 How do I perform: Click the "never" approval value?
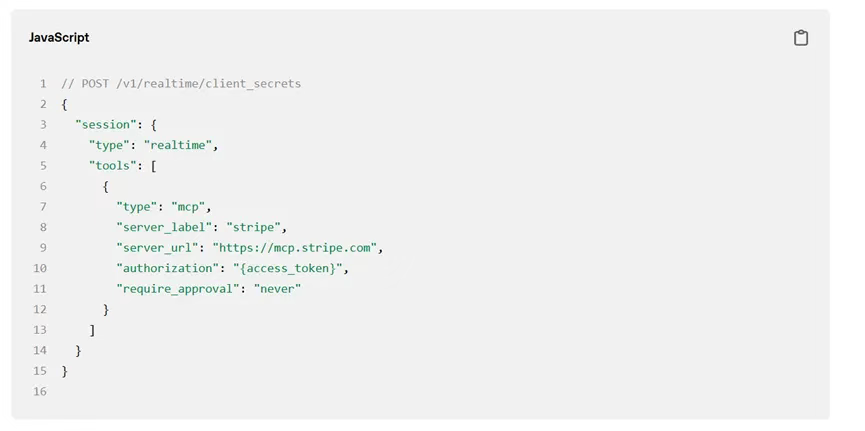pos(277,289)
